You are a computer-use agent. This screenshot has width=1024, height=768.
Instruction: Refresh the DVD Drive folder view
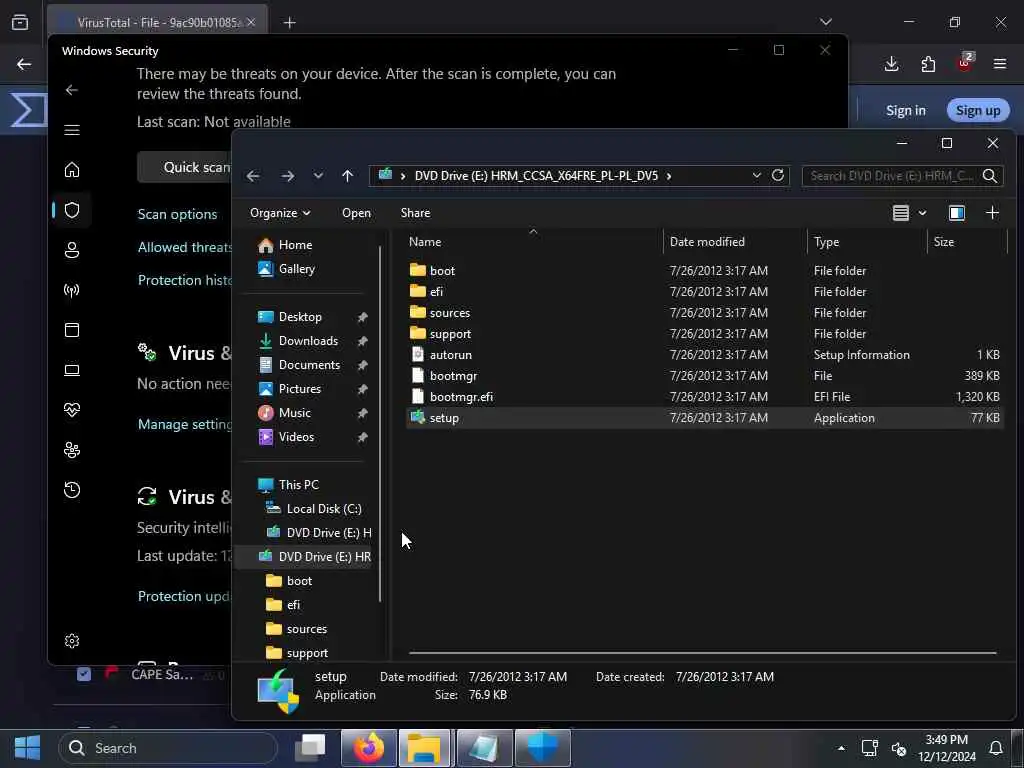[x=778, y=175]
